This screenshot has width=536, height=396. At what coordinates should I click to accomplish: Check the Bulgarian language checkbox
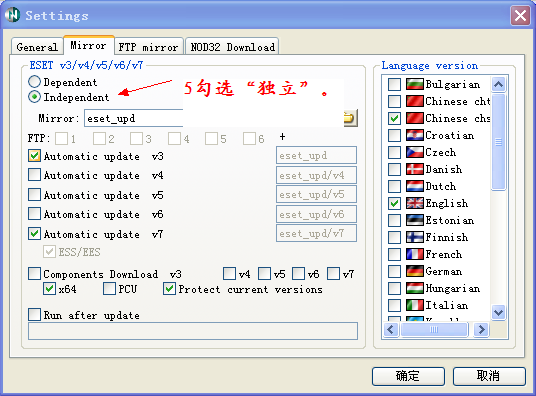394,84
